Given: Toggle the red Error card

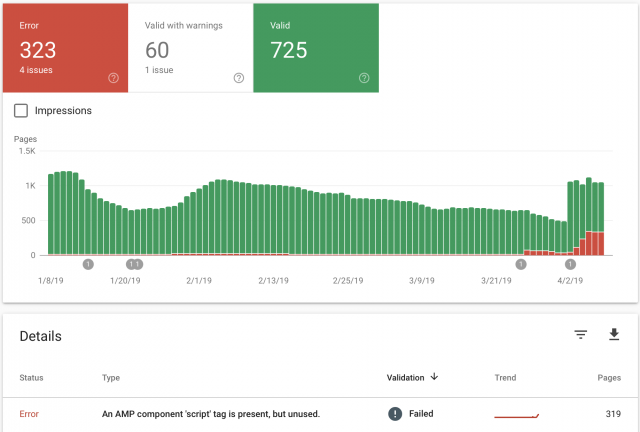Looking at the screenshot, I should pos(65,48).
